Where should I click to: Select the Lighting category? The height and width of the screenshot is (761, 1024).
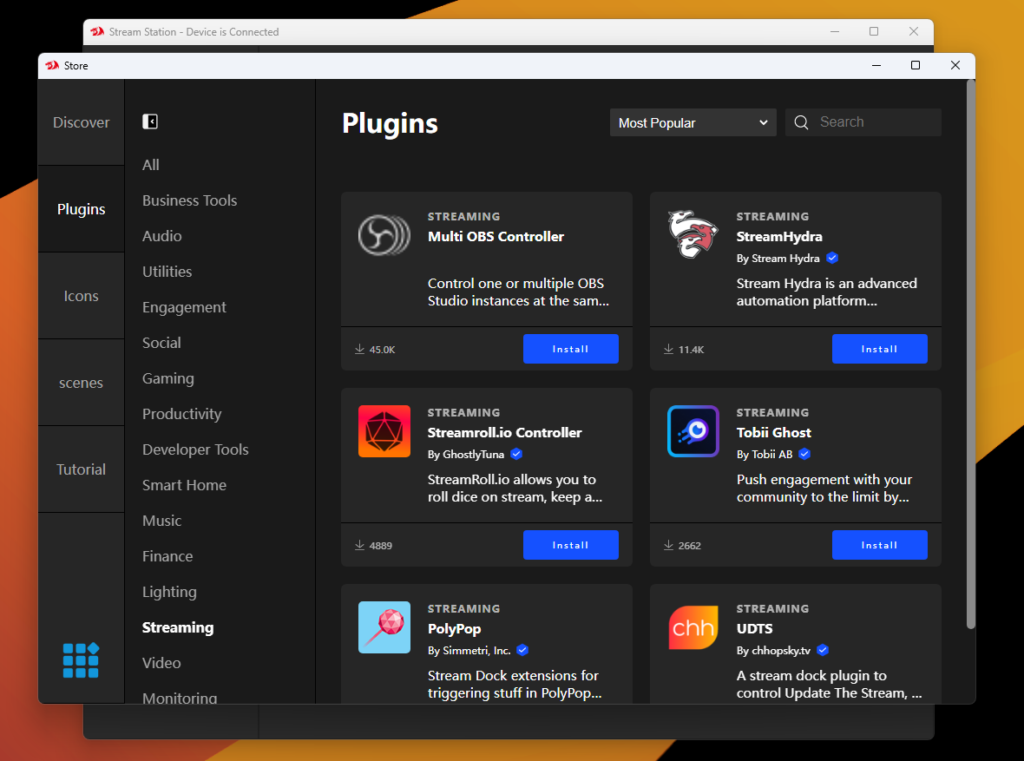click(169, 592)
